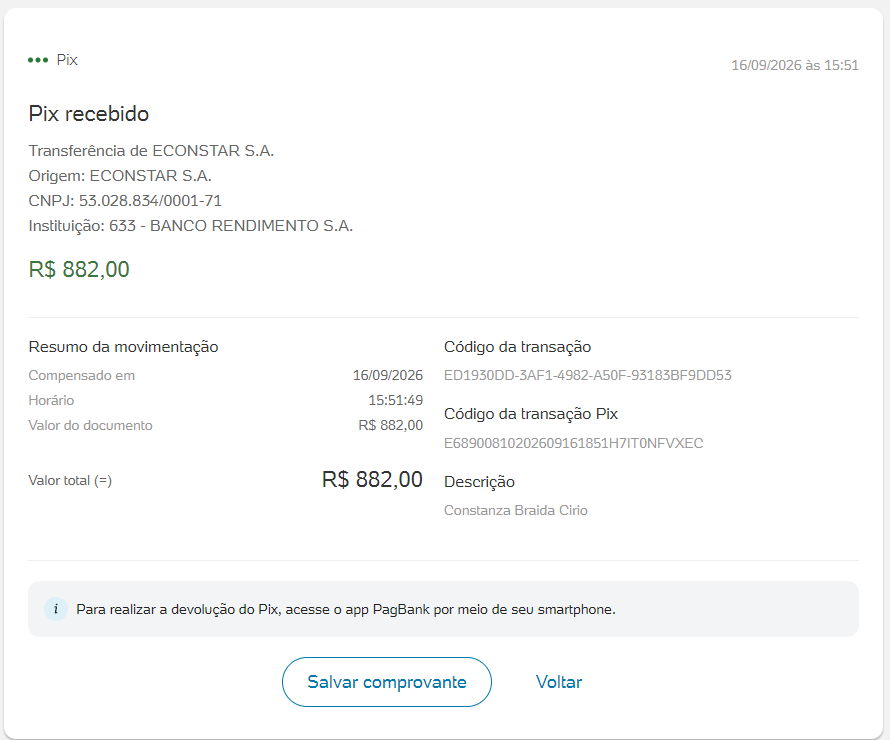This screenshot has width=890, height=740.
Task: Click the Pix transaction code E68900810 text
Action: click(573, 443)
